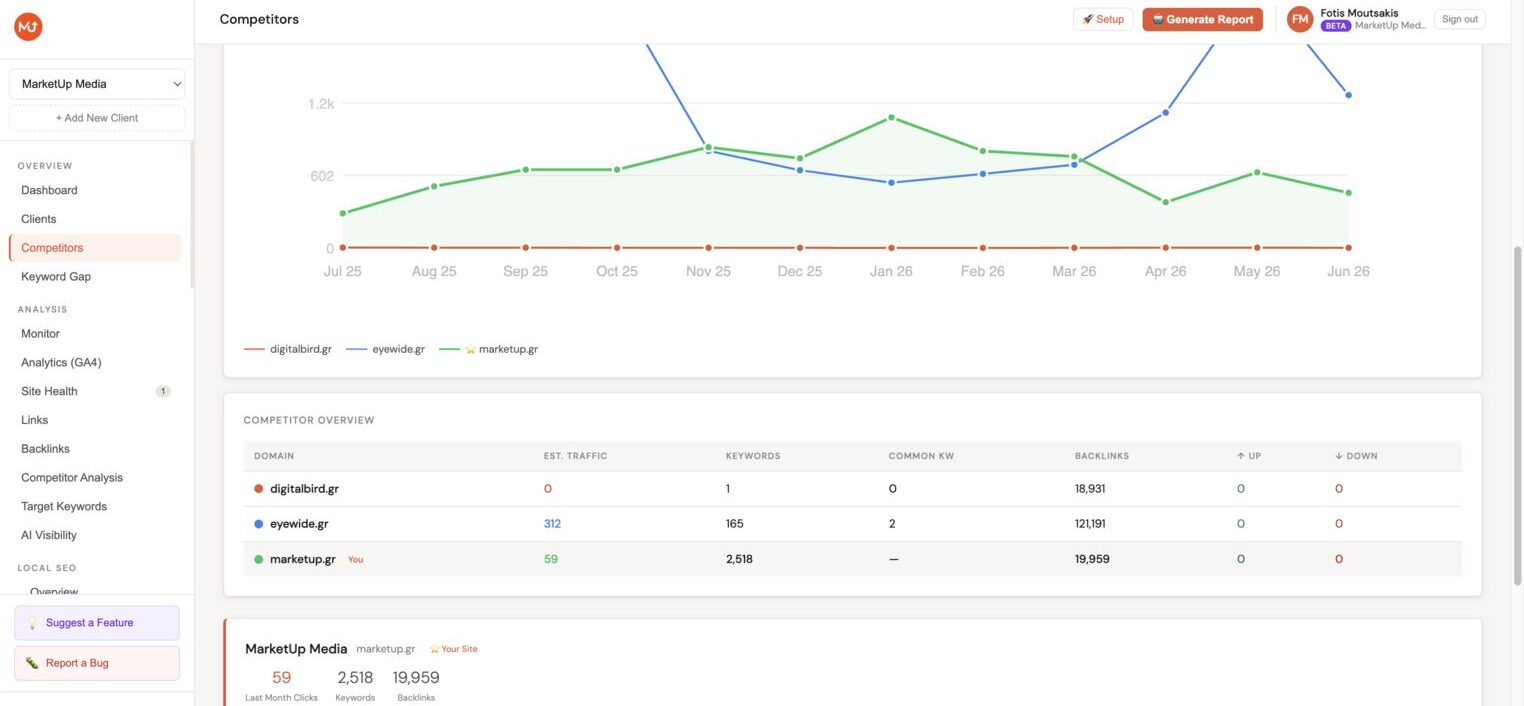Click the bug icon on Report a Bug
Screen dimensions: 1524x706
(x=32, y=663)
